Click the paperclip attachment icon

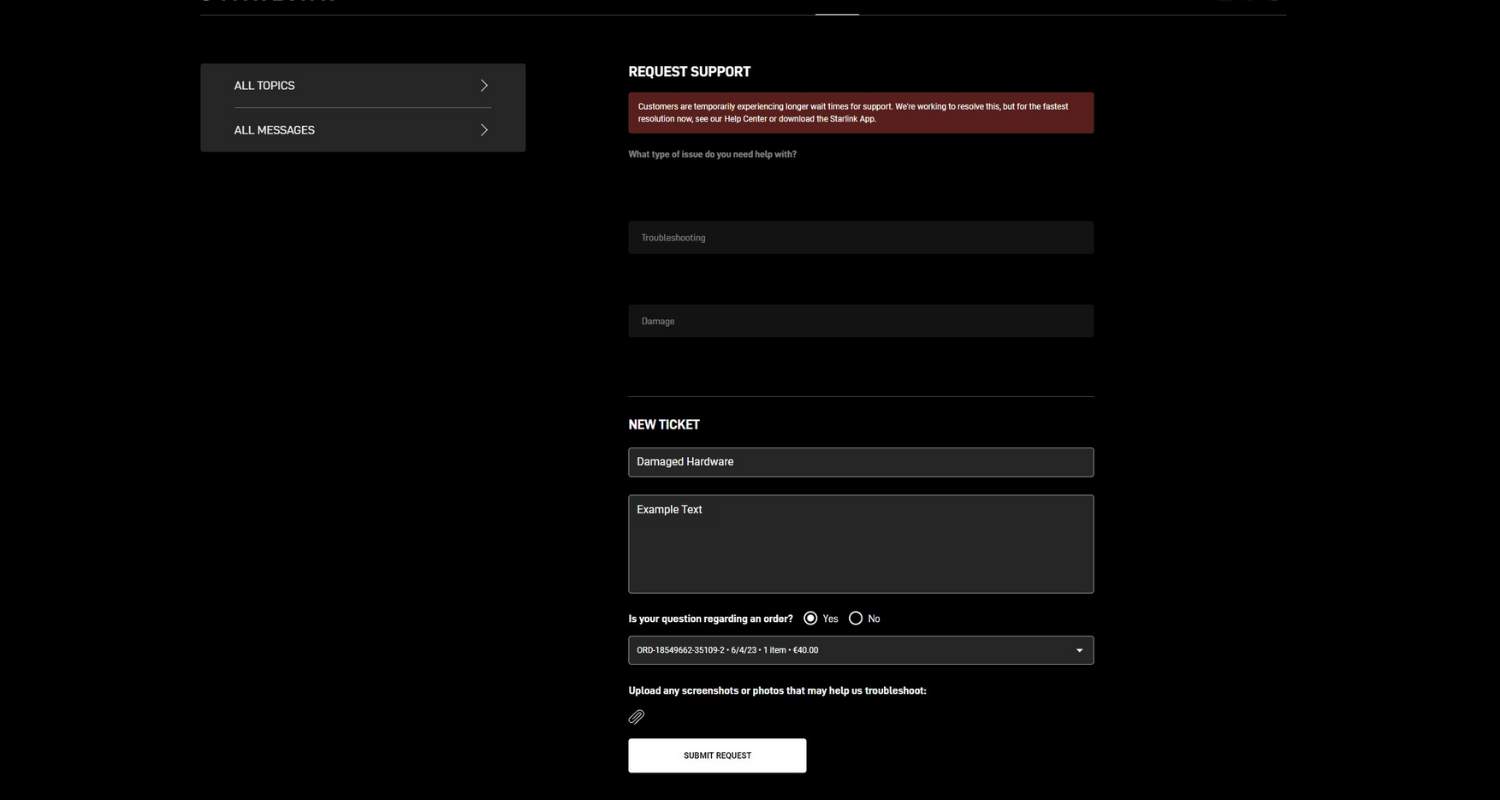pos(636,717)
